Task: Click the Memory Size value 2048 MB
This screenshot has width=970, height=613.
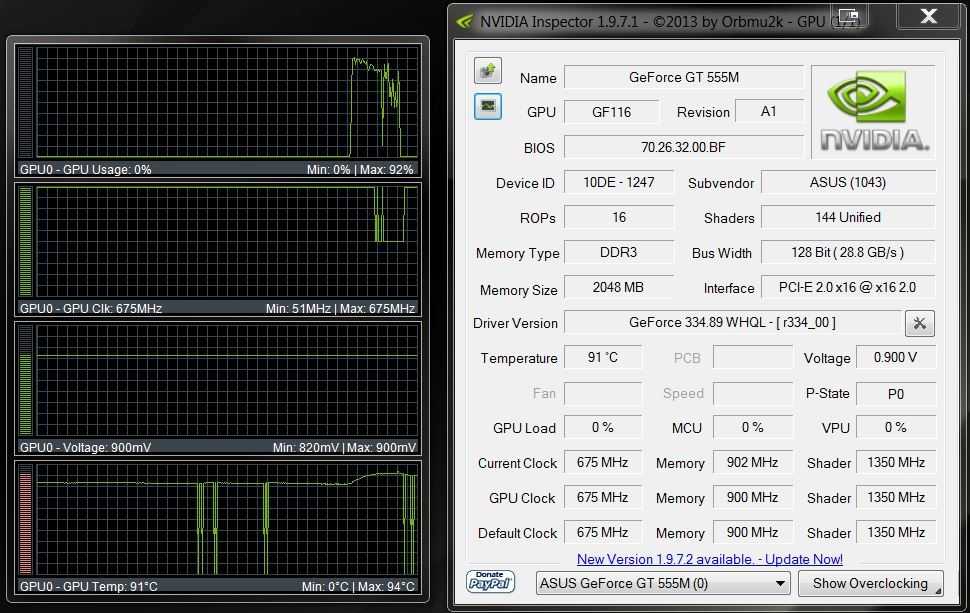Action: pyautogui.click(x=619, y=287)
